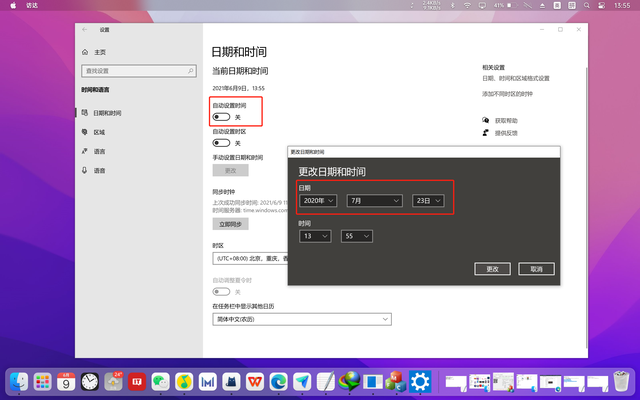
Task: Open the 语音 microphone sidebar section
Action: (x=99, y=171)
